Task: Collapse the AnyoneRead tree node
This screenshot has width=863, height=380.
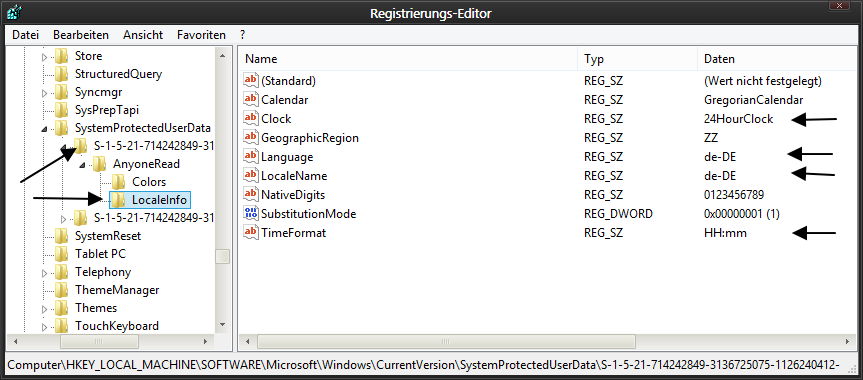Action: click(83, 165)
